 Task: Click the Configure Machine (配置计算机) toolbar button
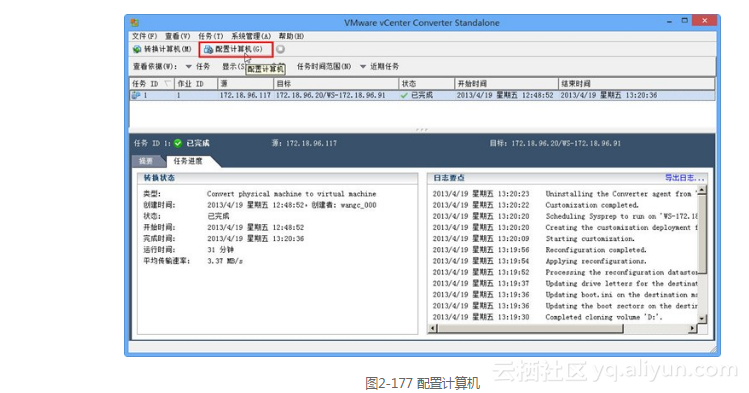pyautogui.click(x=236, y=49)
